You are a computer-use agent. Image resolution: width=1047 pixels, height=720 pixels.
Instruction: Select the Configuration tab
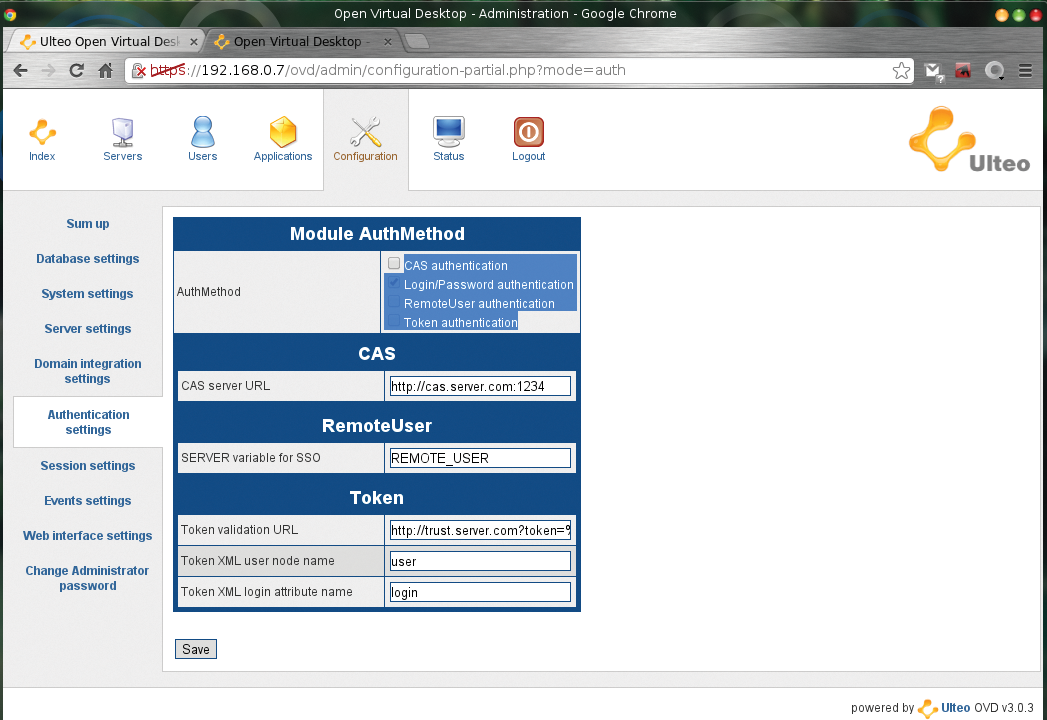pyautogui.click(x=365, y=139)
